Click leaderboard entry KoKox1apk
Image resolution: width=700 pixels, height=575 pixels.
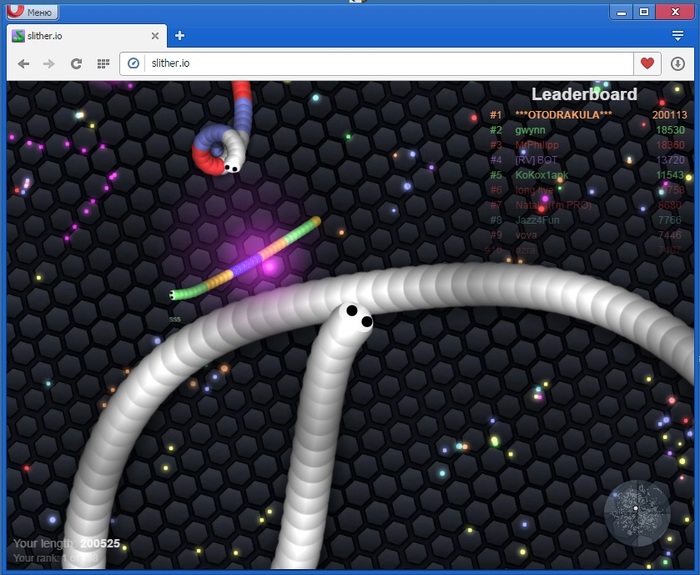tap(542, 175)
